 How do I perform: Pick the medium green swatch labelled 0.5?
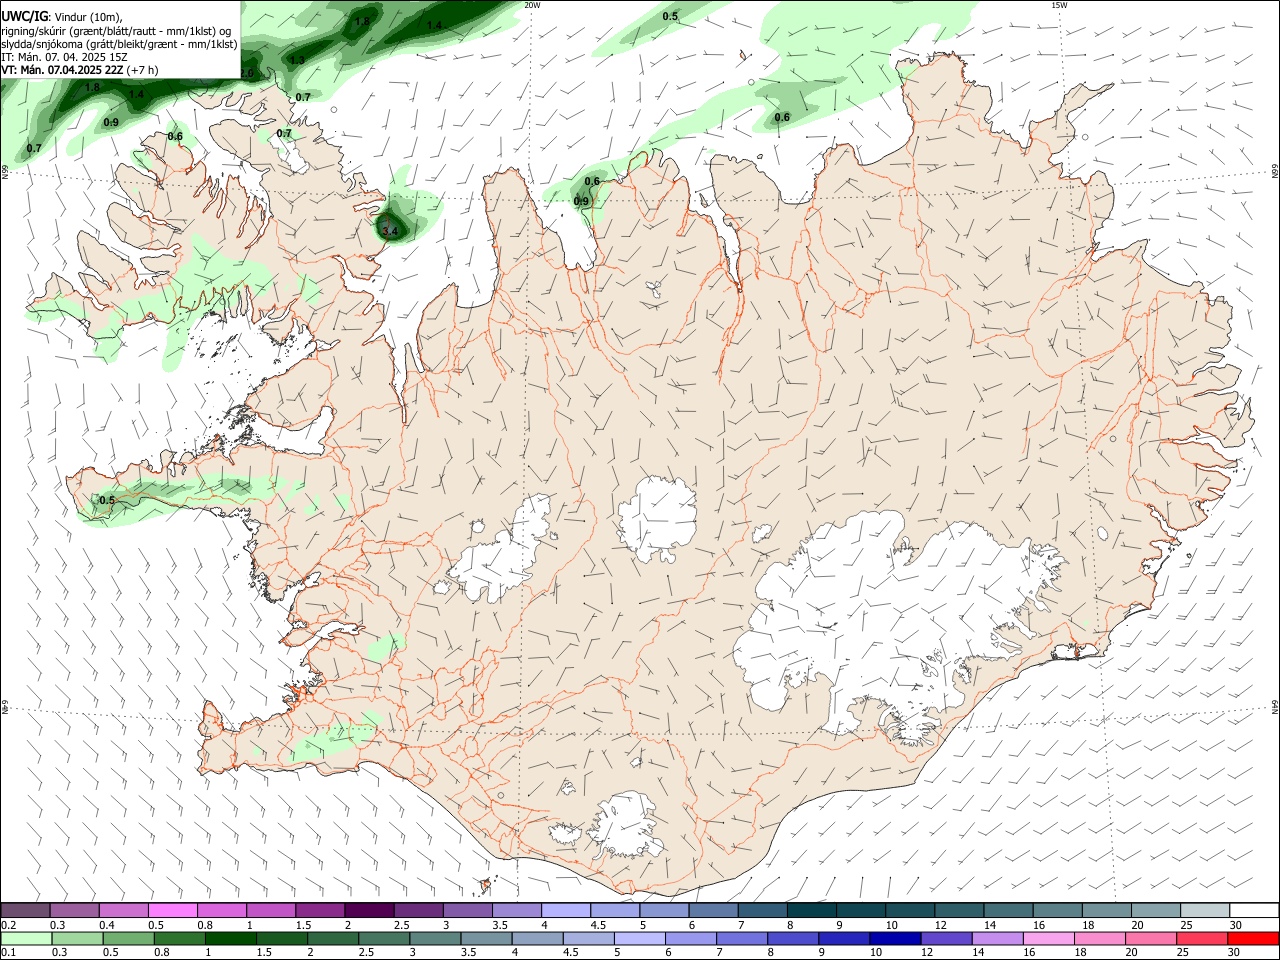tap(128, 939)
